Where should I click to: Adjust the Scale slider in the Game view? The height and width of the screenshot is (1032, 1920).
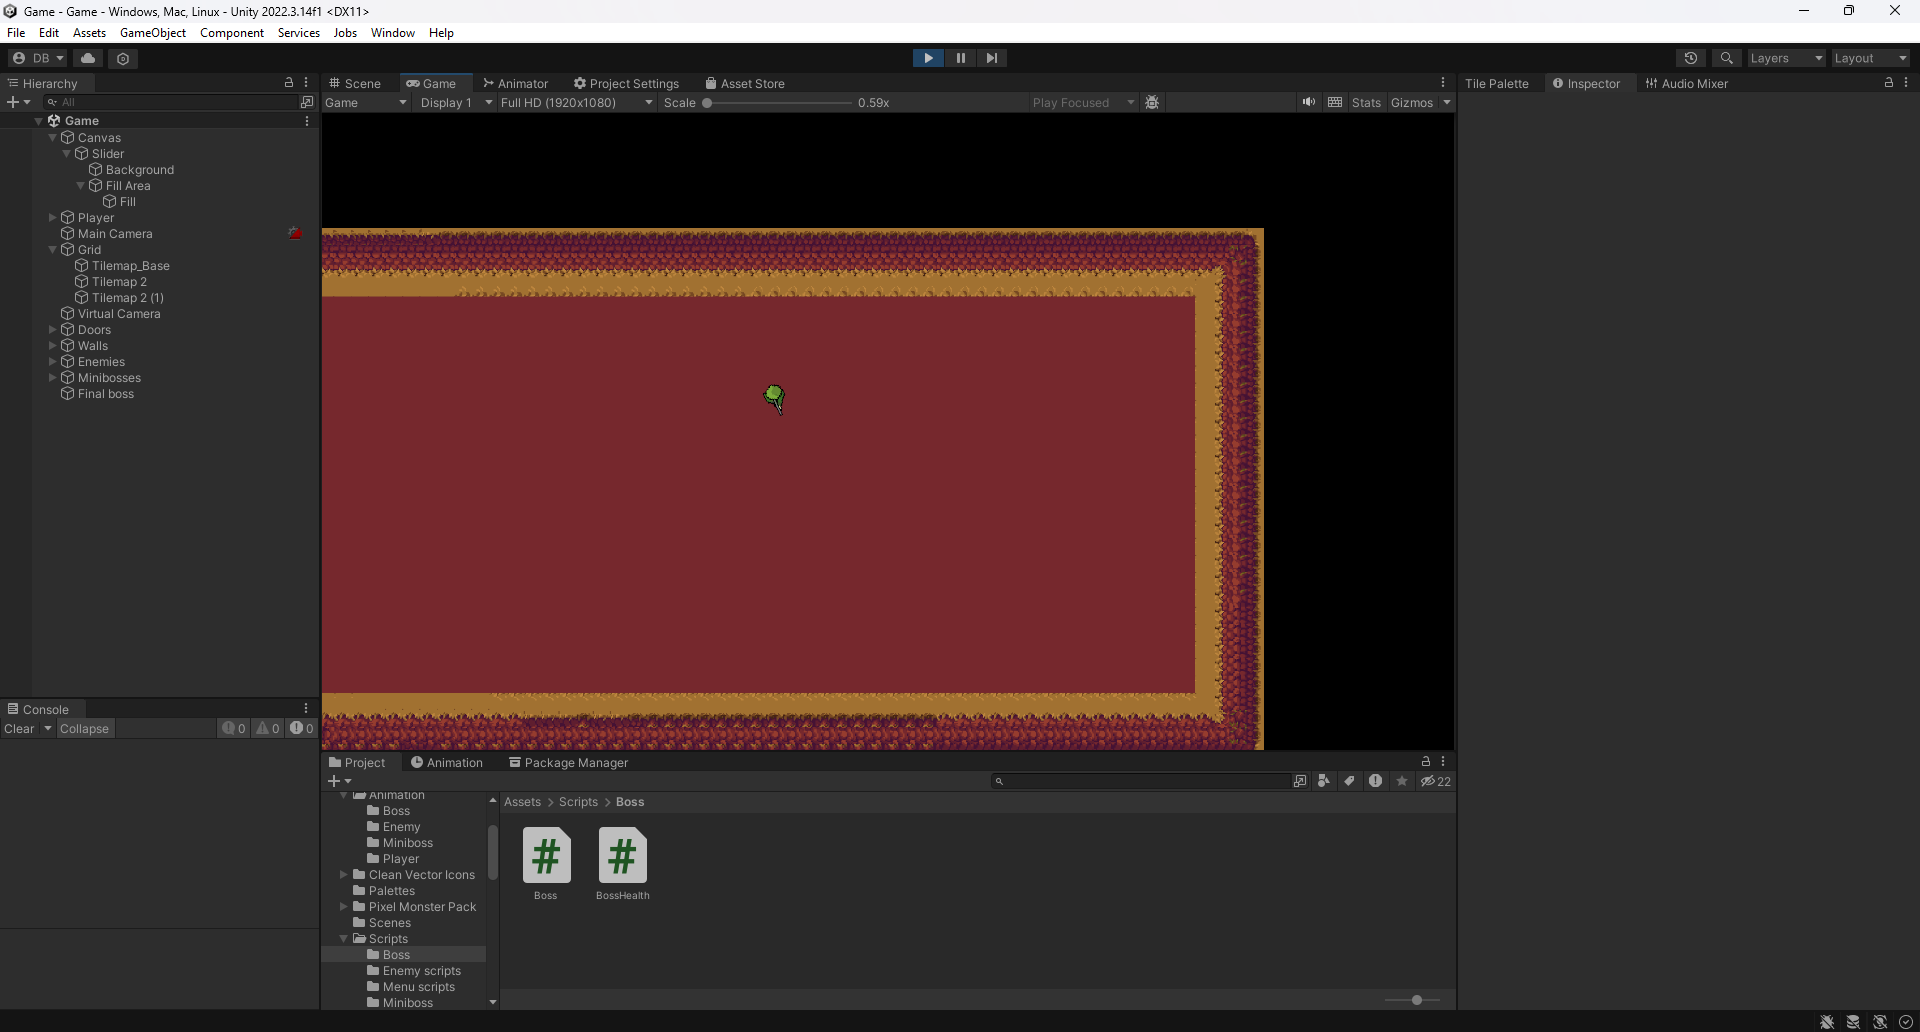coord(708,102)
